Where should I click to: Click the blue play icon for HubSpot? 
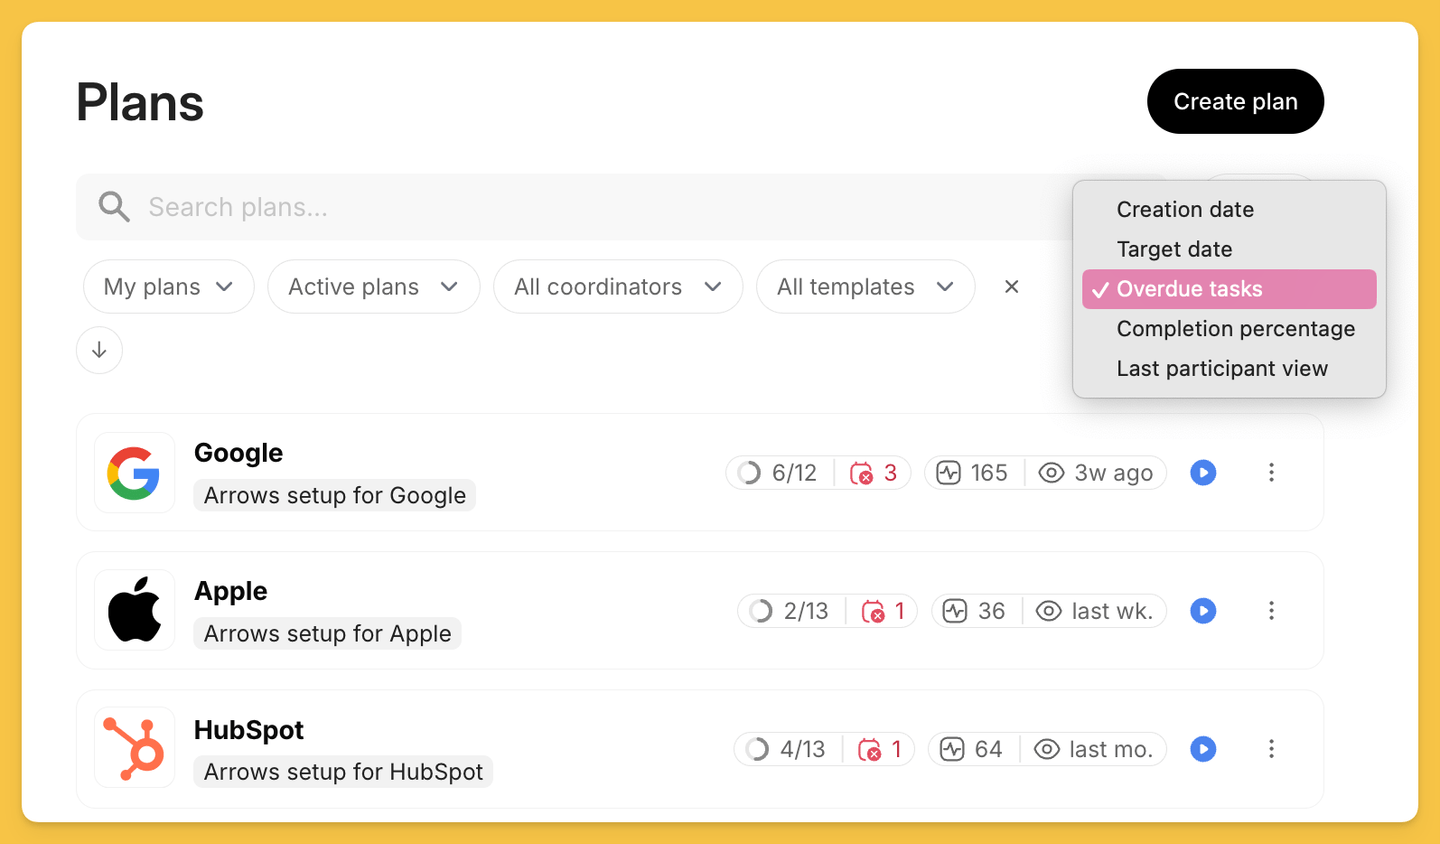click(1203, 748)
